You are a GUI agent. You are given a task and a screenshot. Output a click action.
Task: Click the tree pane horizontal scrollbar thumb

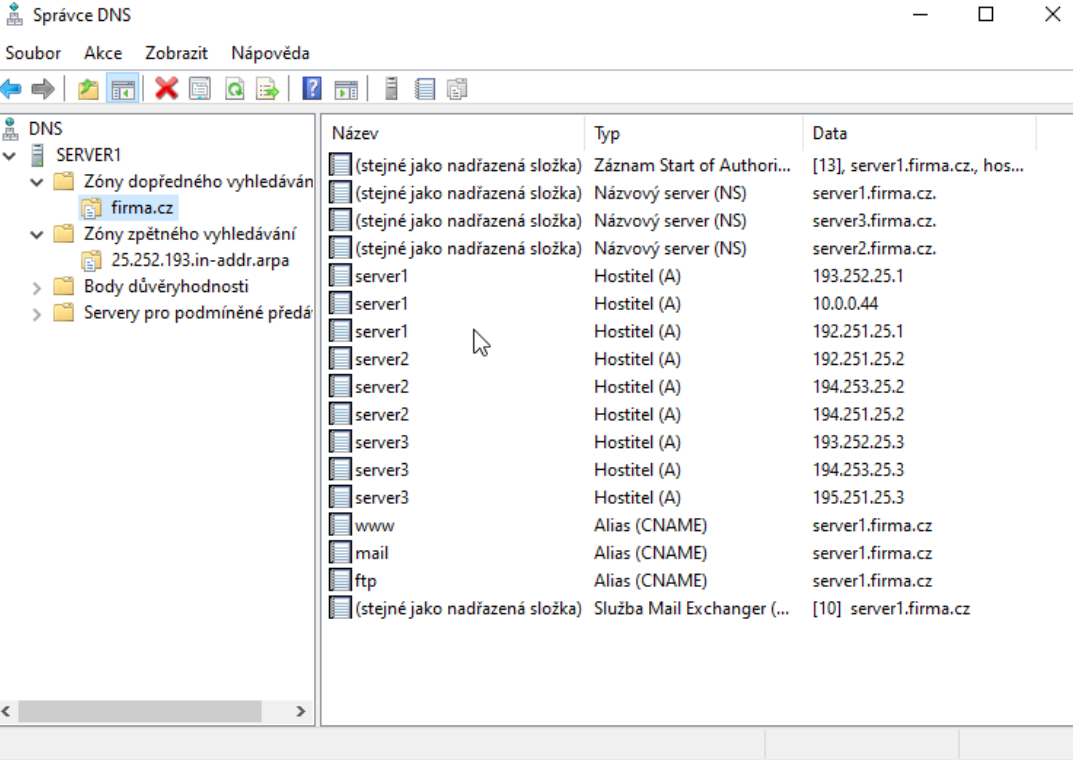click(140, 711)
